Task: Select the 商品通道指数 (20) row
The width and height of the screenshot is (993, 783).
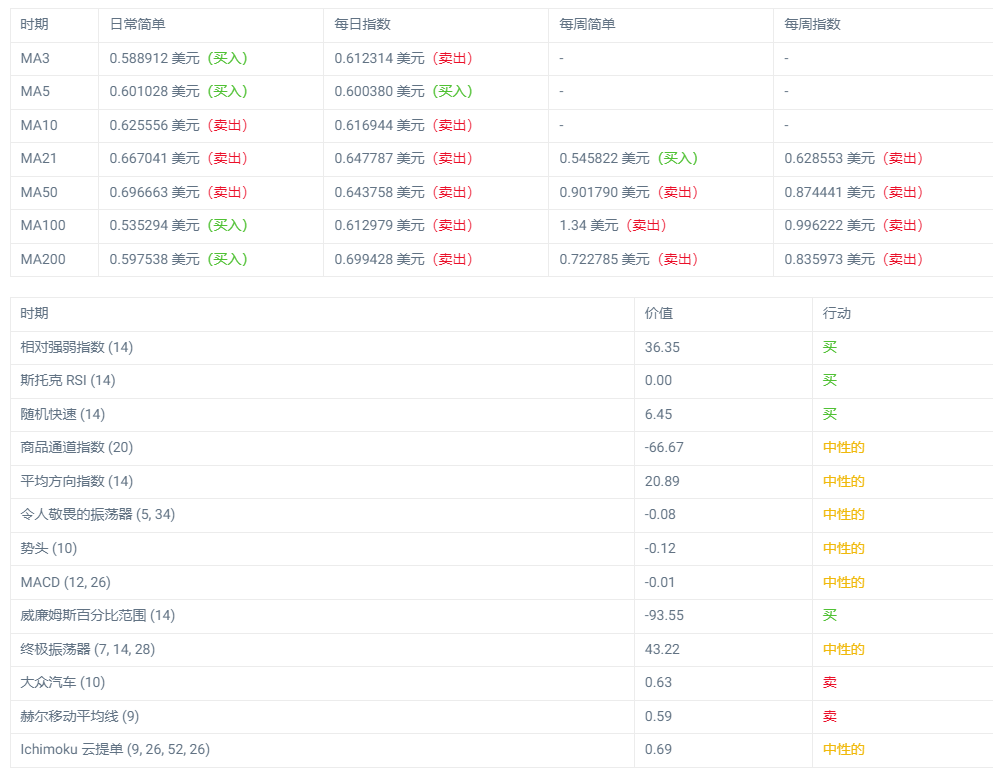Action: click(x=502, y=448)
